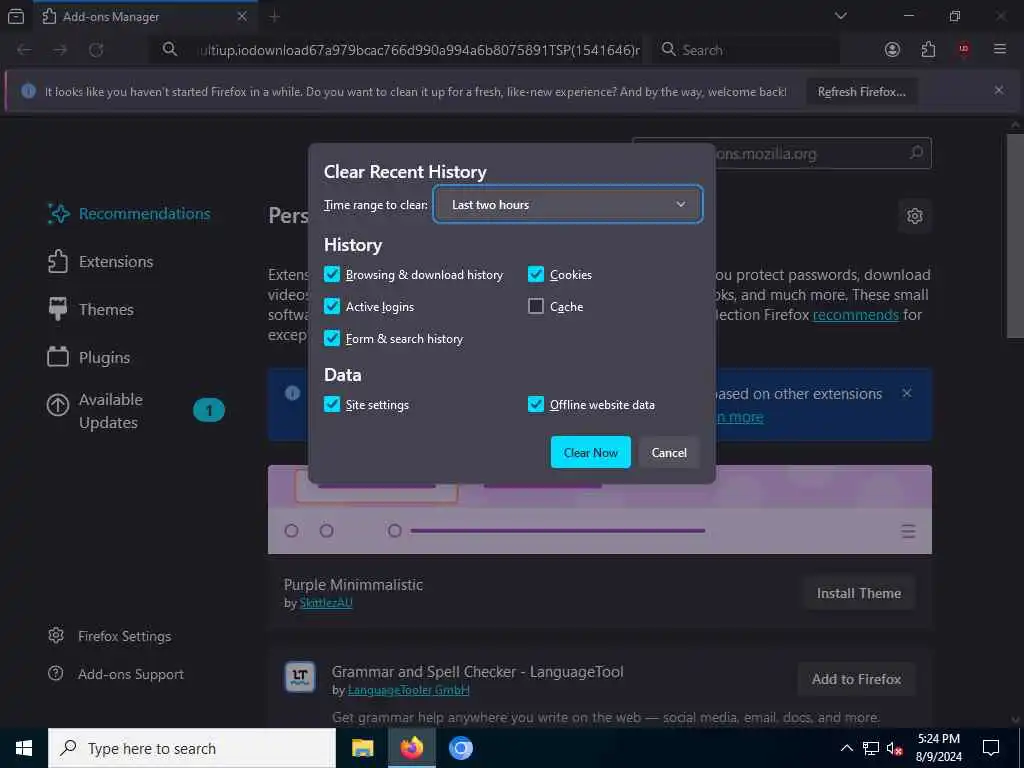This screenshot has height=768, width=1024.
Task: Click the Clear Now button
Action: 590,453
